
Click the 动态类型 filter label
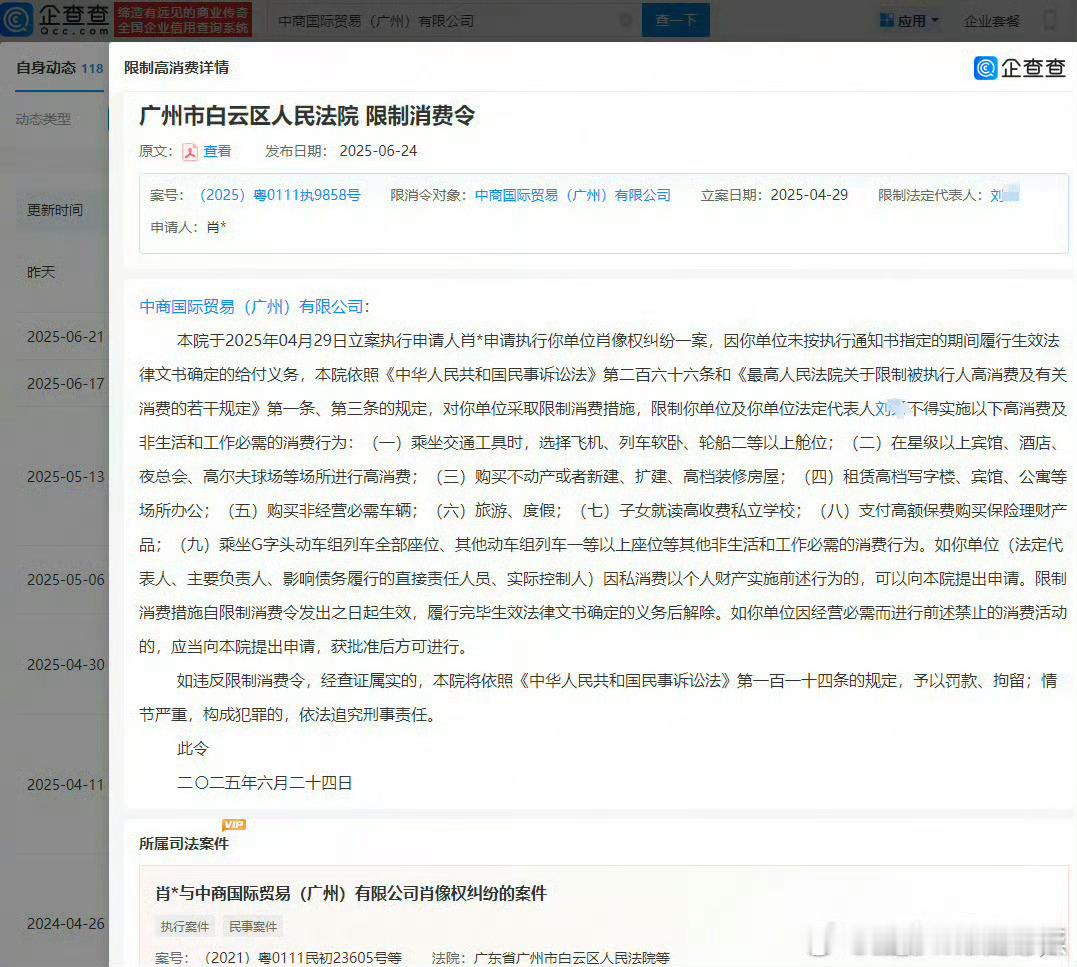(43, 119)
